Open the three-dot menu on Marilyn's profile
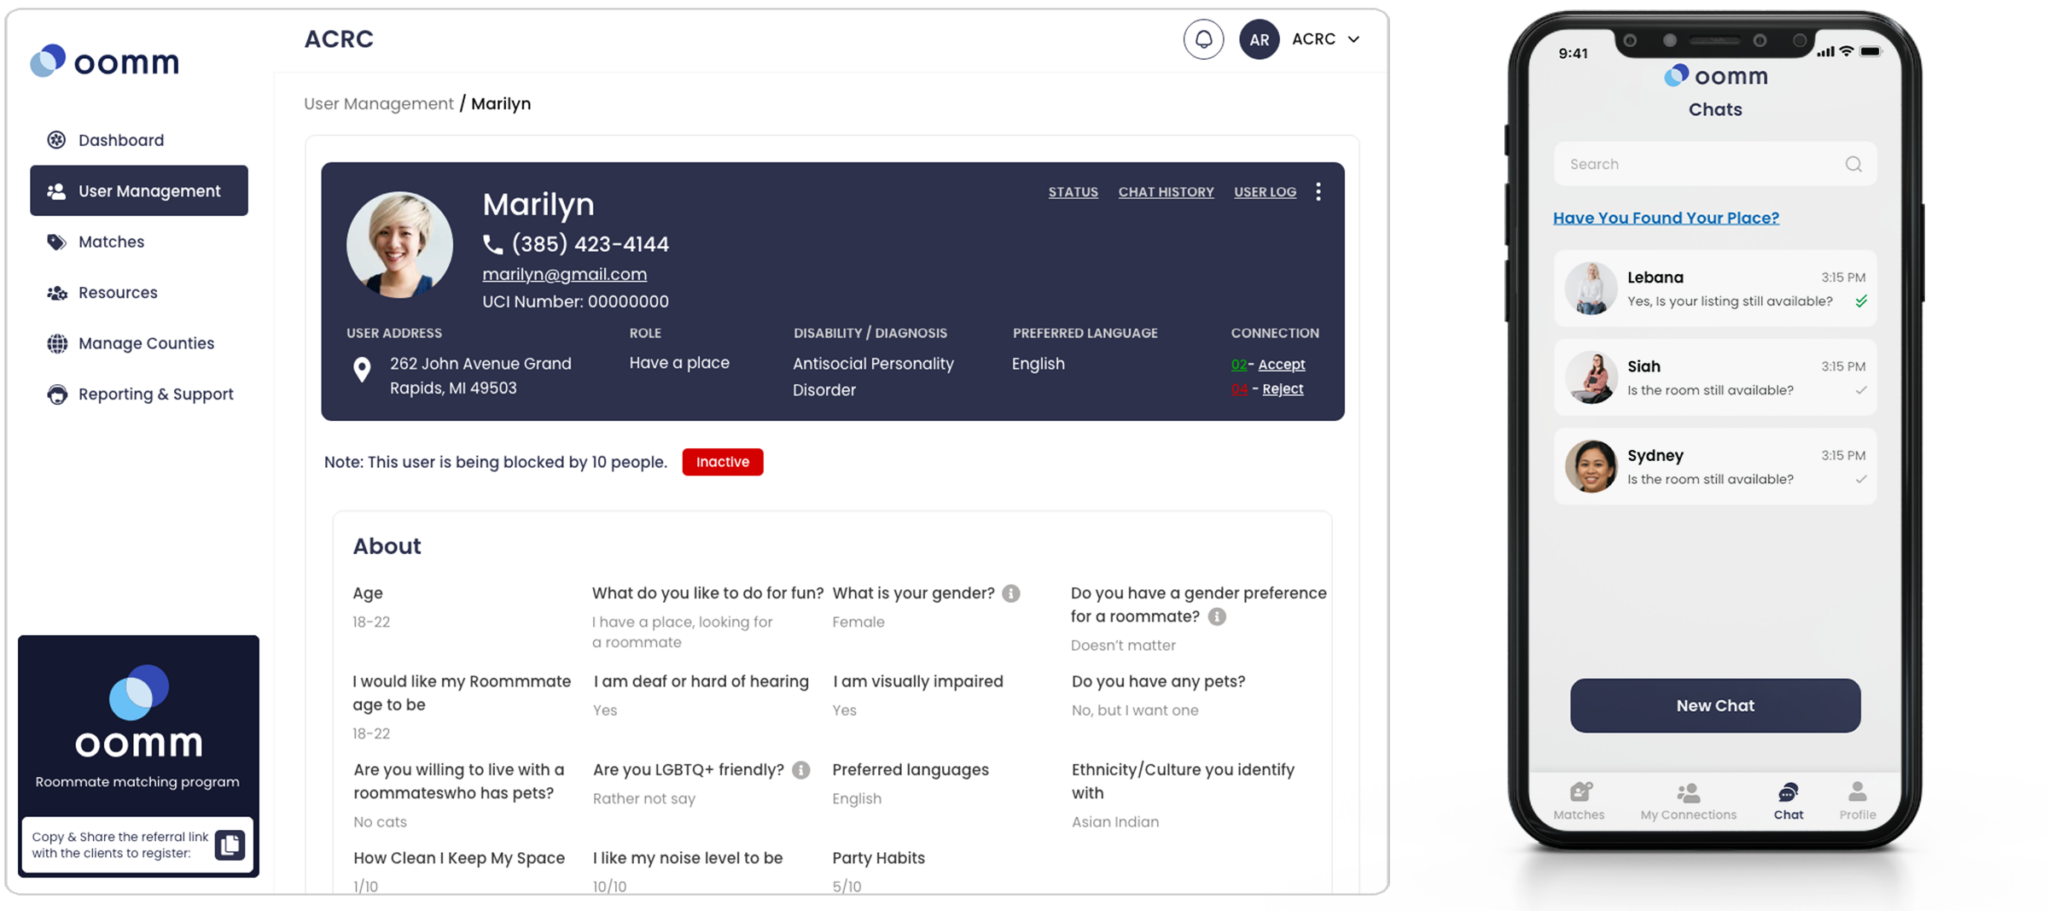 tap(1318, 192)
